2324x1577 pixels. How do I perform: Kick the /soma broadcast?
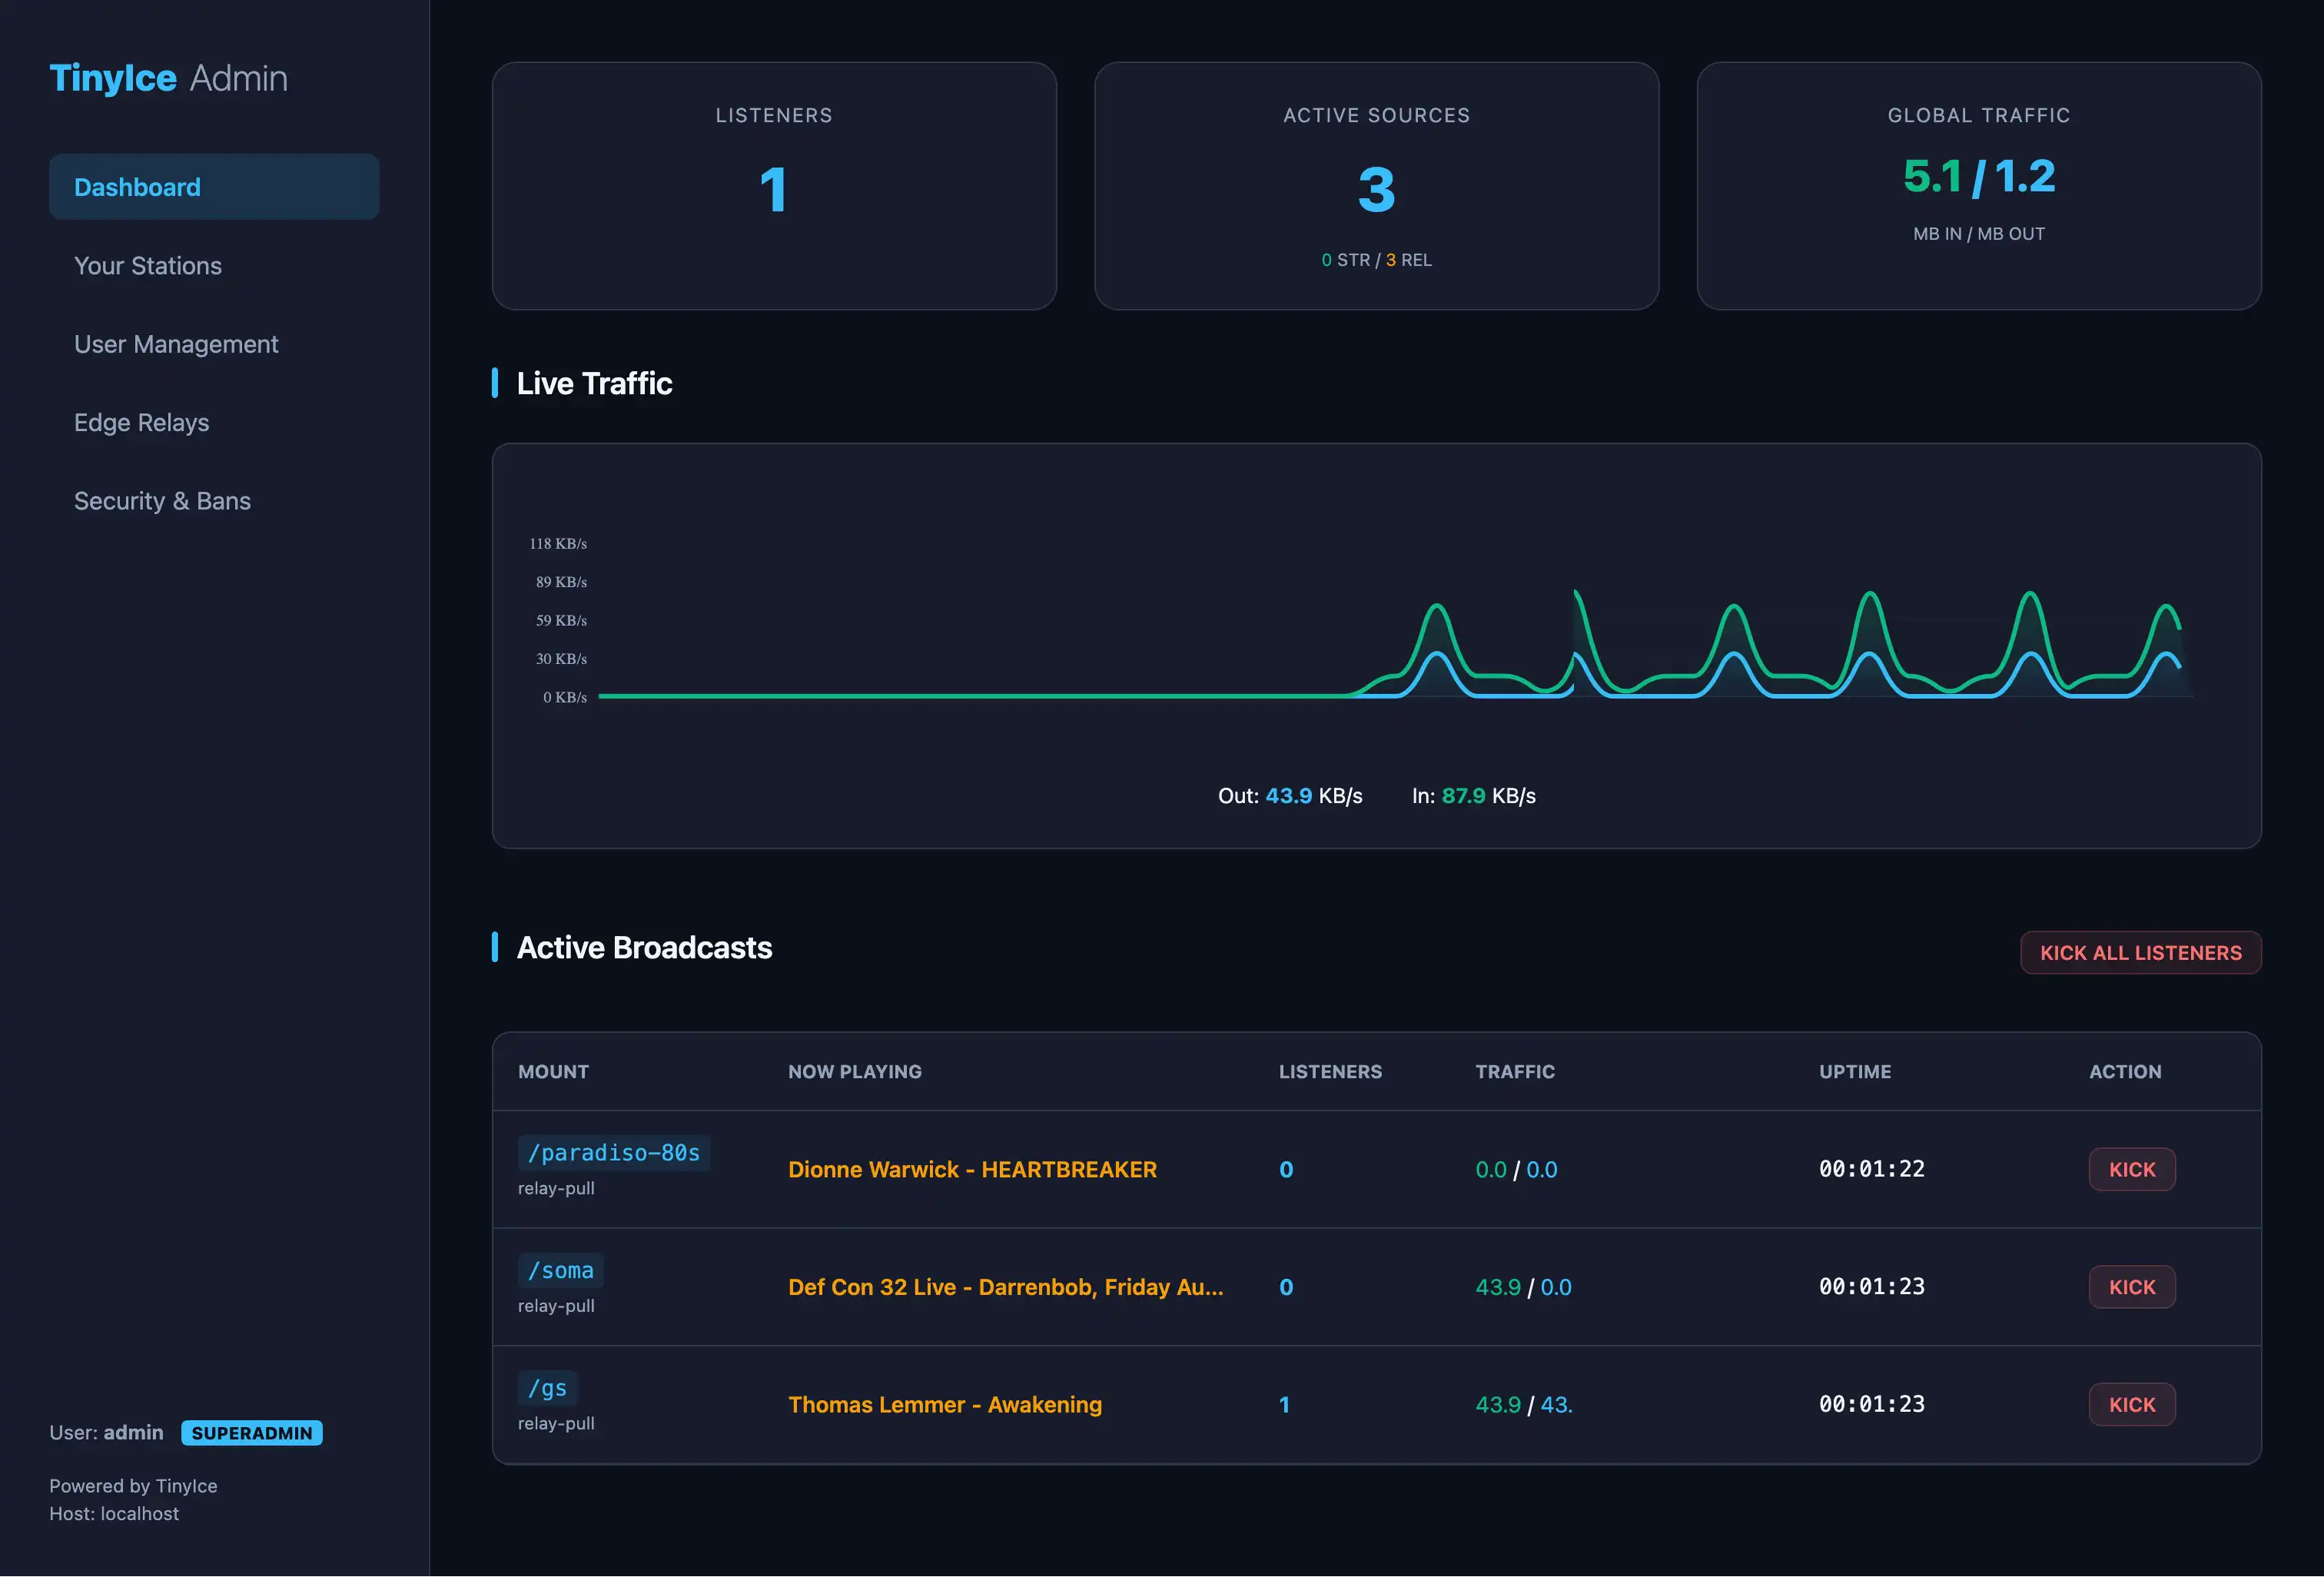pyautogui.click(x=2131, y=1287)
